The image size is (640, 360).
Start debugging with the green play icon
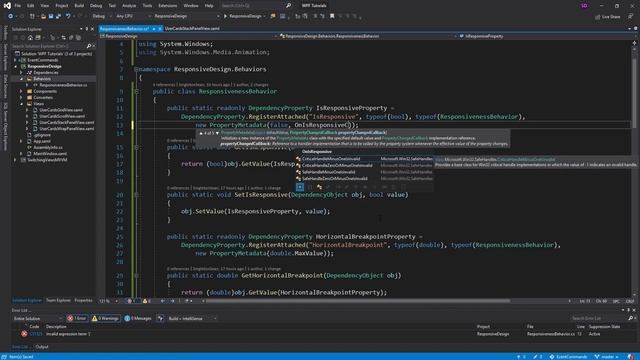225,16
